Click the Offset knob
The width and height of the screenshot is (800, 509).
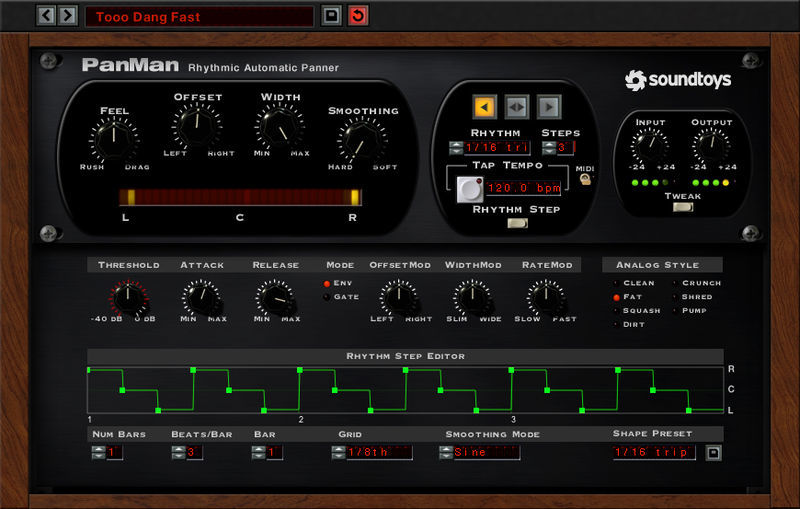[x=197, y=125]
